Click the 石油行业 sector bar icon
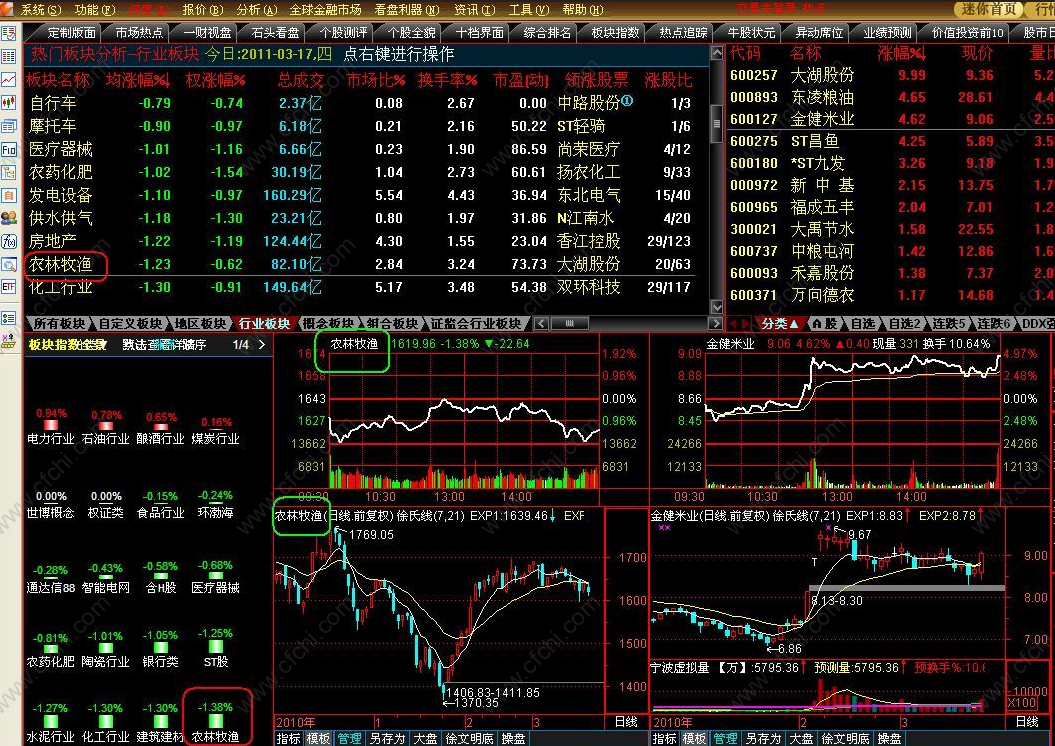Image resolution: width=1055 pixels, height=746 pixels. [x=106, y=426]
